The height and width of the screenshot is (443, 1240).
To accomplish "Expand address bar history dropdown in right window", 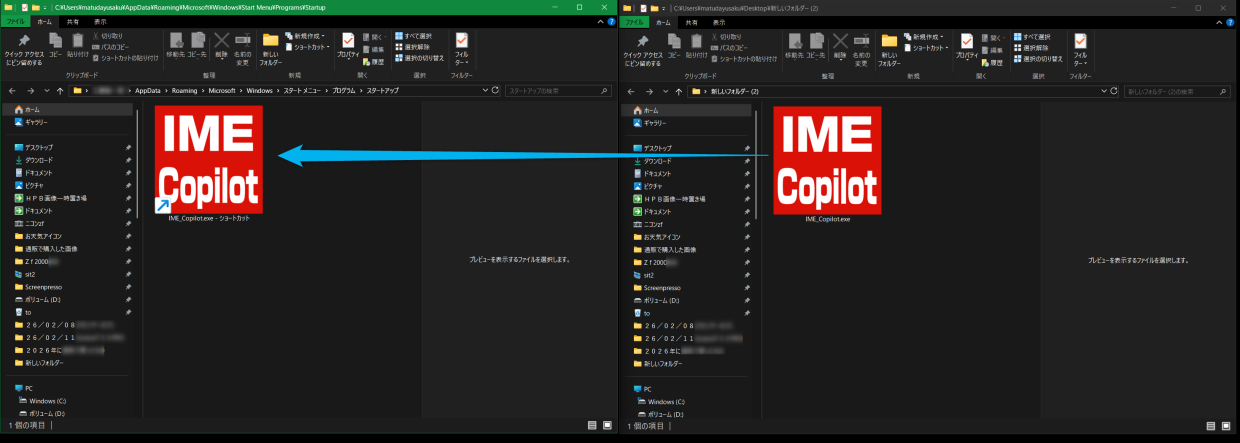I will pyautogui.click(x=1103, y=90).
